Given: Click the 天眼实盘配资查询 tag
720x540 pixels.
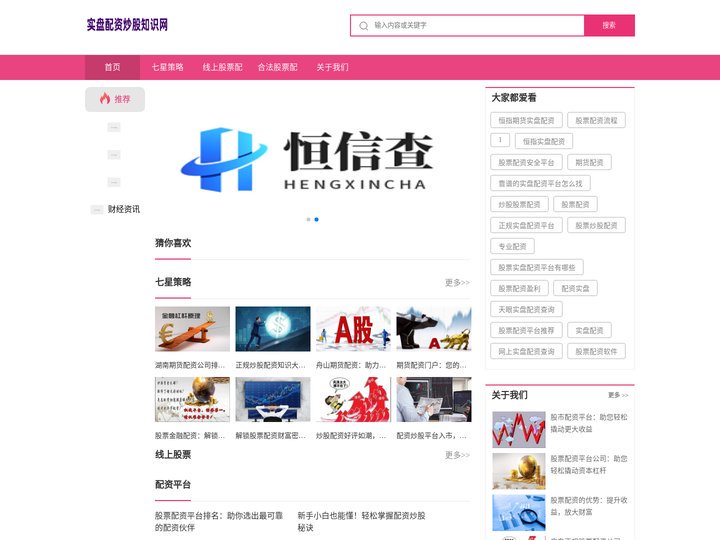Looking at the screenshot, I should (526, 309).
